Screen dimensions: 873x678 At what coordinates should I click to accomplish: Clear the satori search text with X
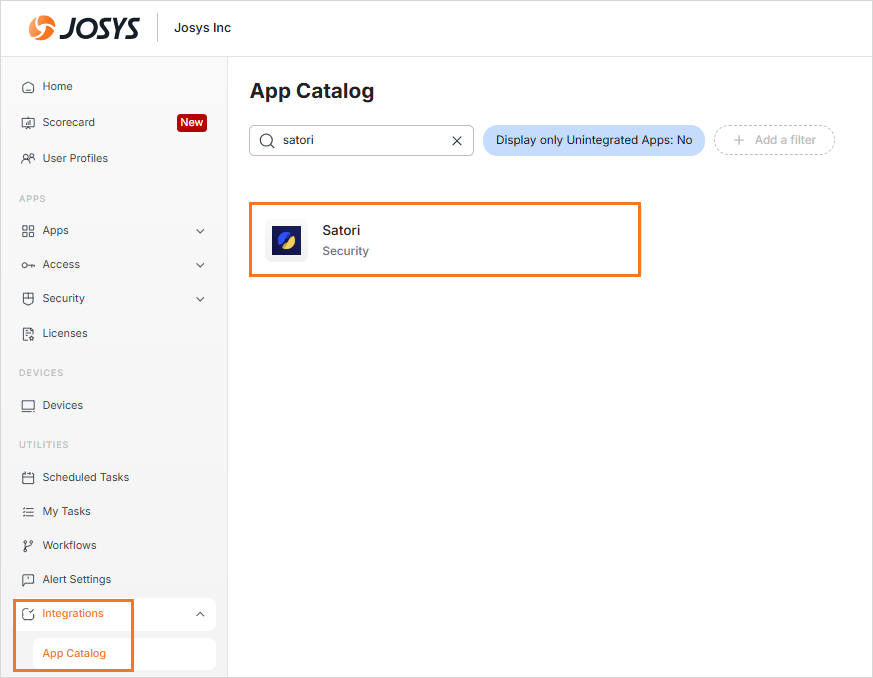click(457, 141)
